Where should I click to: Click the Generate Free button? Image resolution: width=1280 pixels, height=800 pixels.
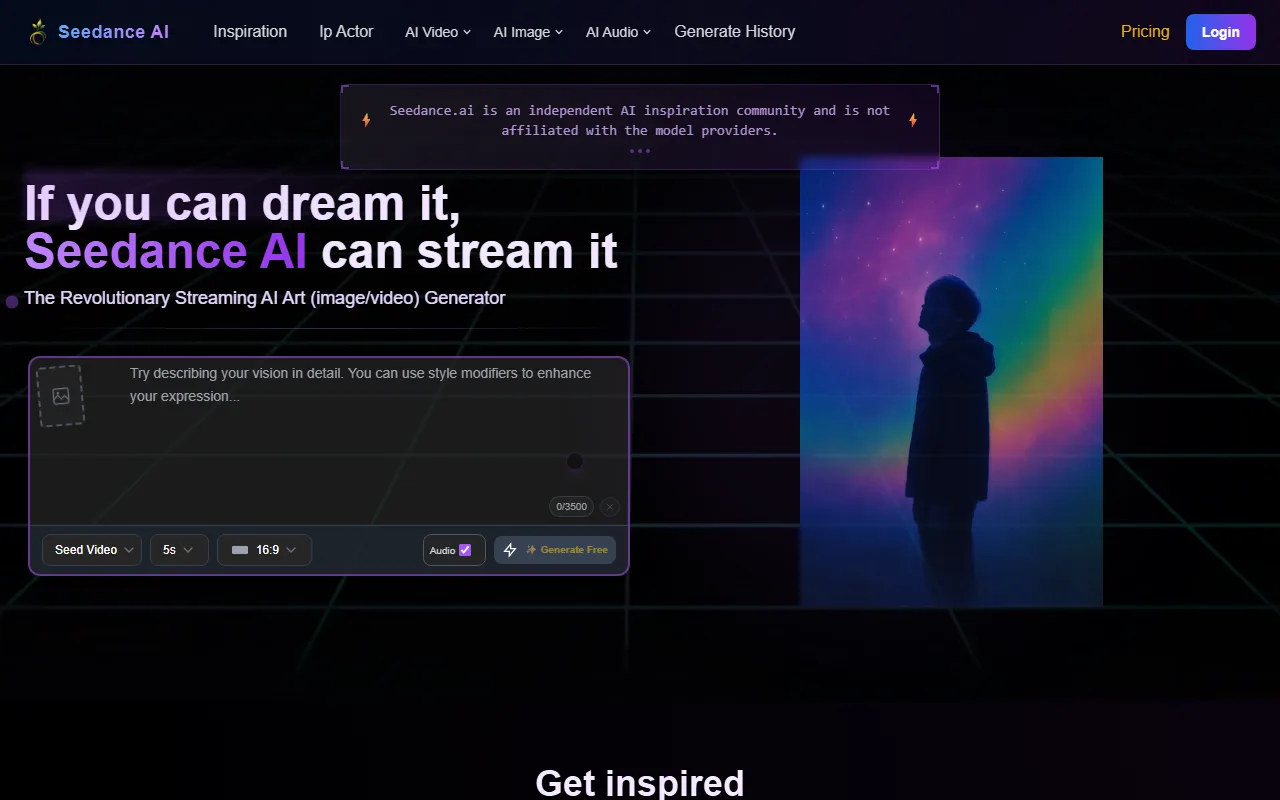pyautogui.click(x=555, y=550)
